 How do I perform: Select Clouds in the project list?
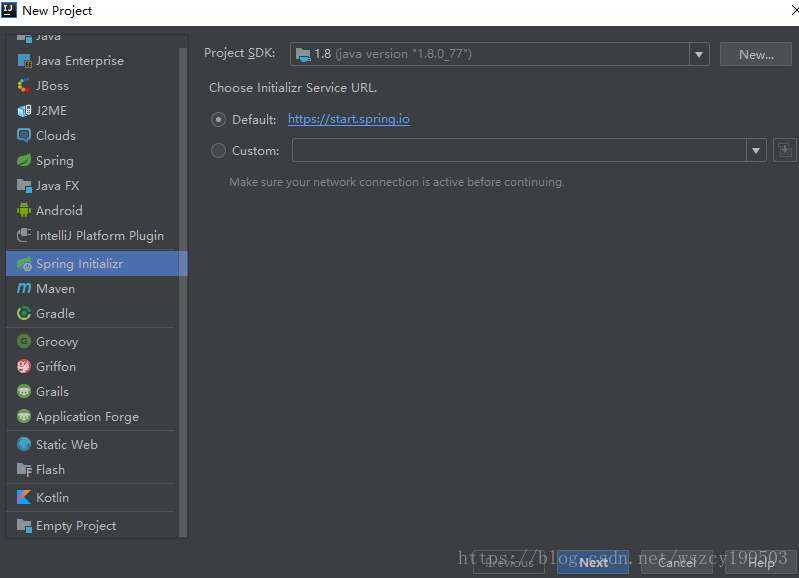[x=93, y=136]
